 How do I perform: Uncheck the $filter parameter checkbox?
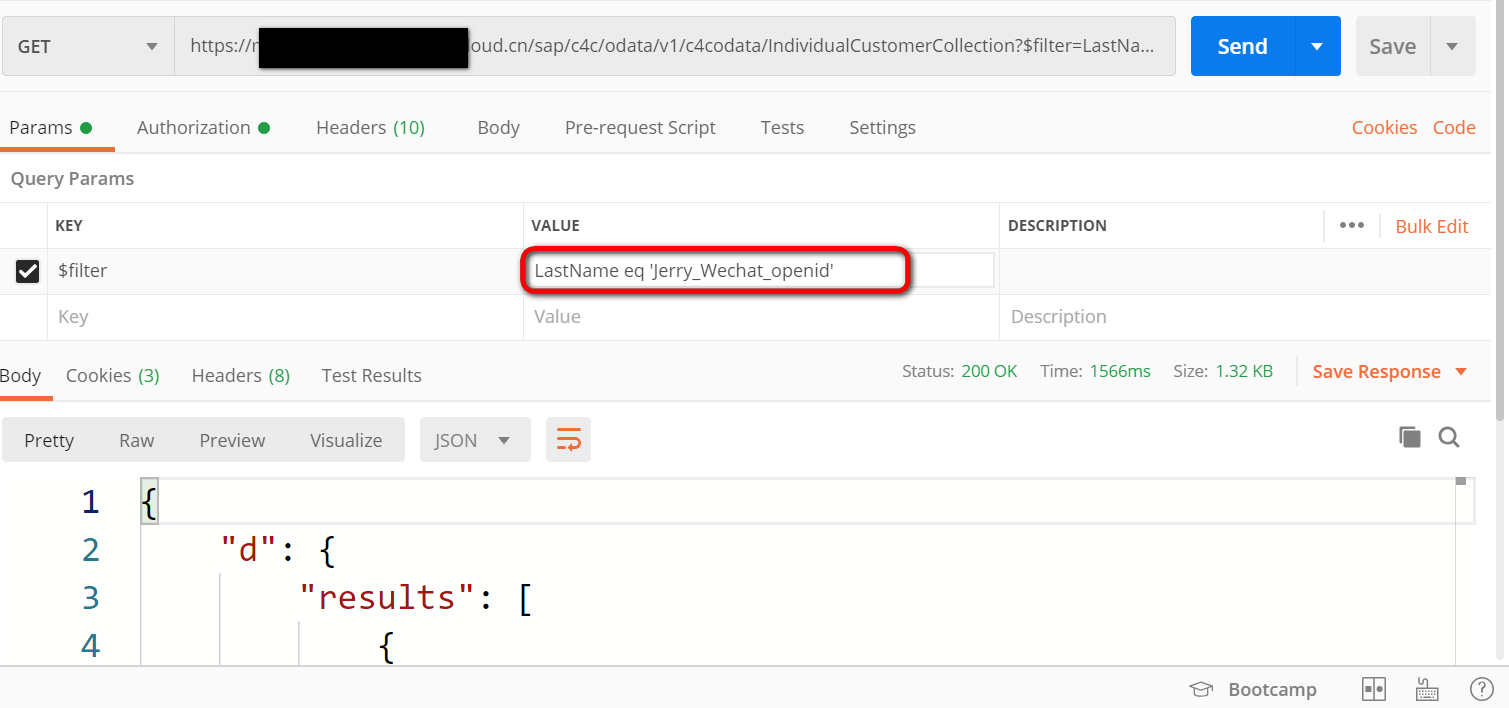pos(27,271)
